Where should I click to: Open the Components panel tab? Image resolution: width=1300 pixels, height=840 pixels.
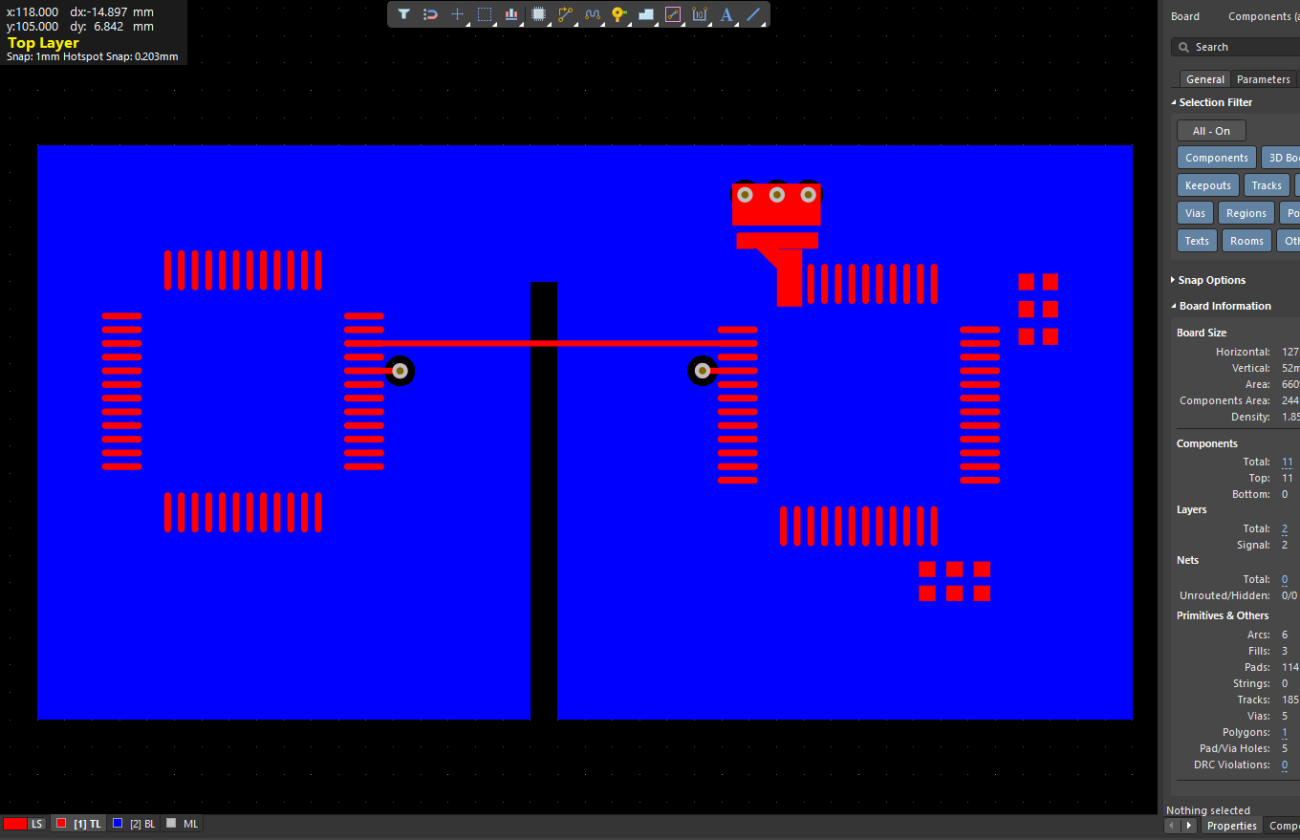(1258, 16)
